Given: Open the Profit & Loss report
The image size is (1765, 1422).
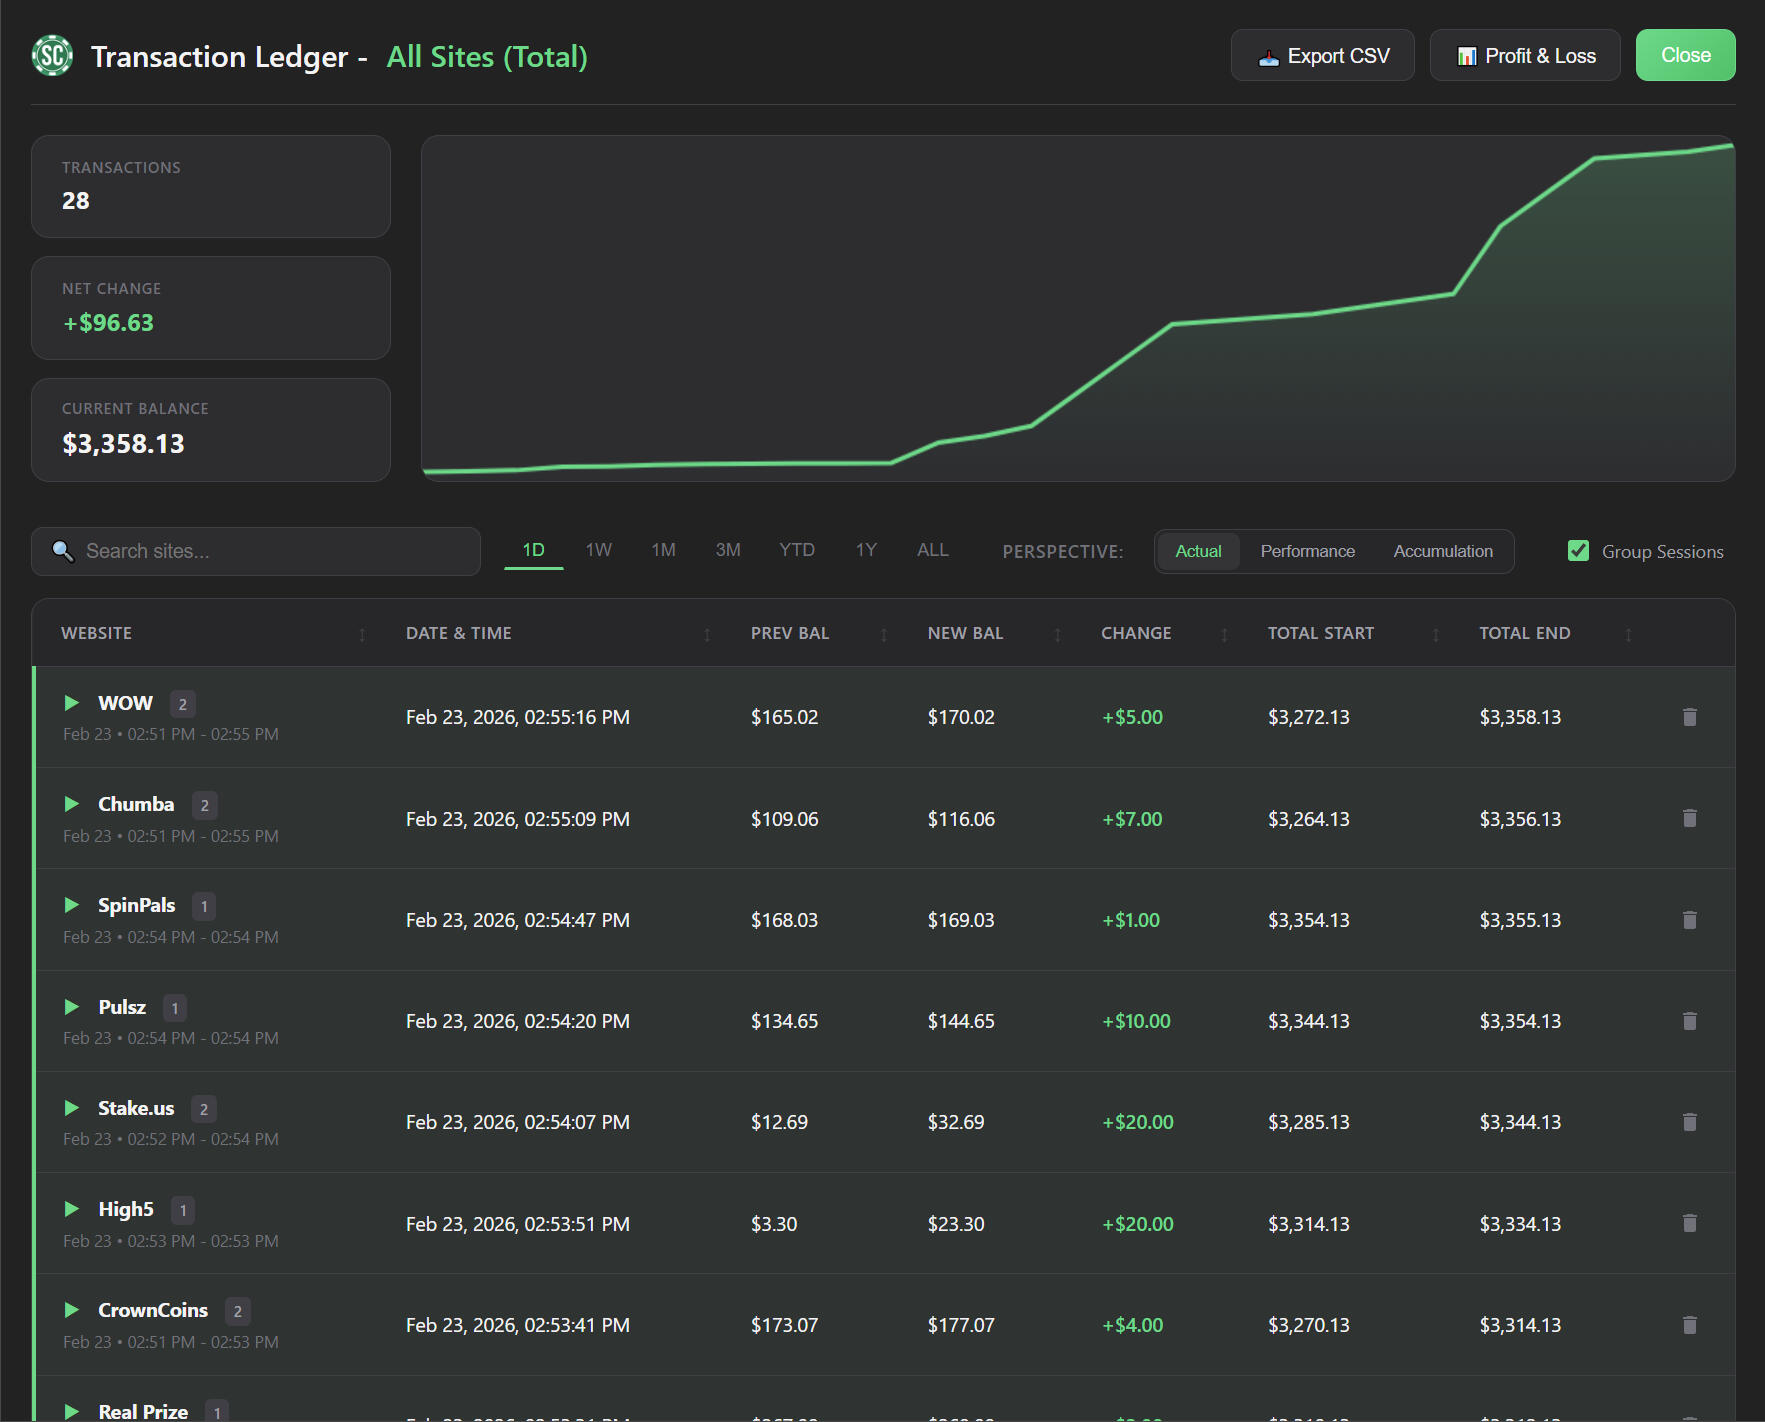Looking at the screenshot, I should click(1524, 56).
